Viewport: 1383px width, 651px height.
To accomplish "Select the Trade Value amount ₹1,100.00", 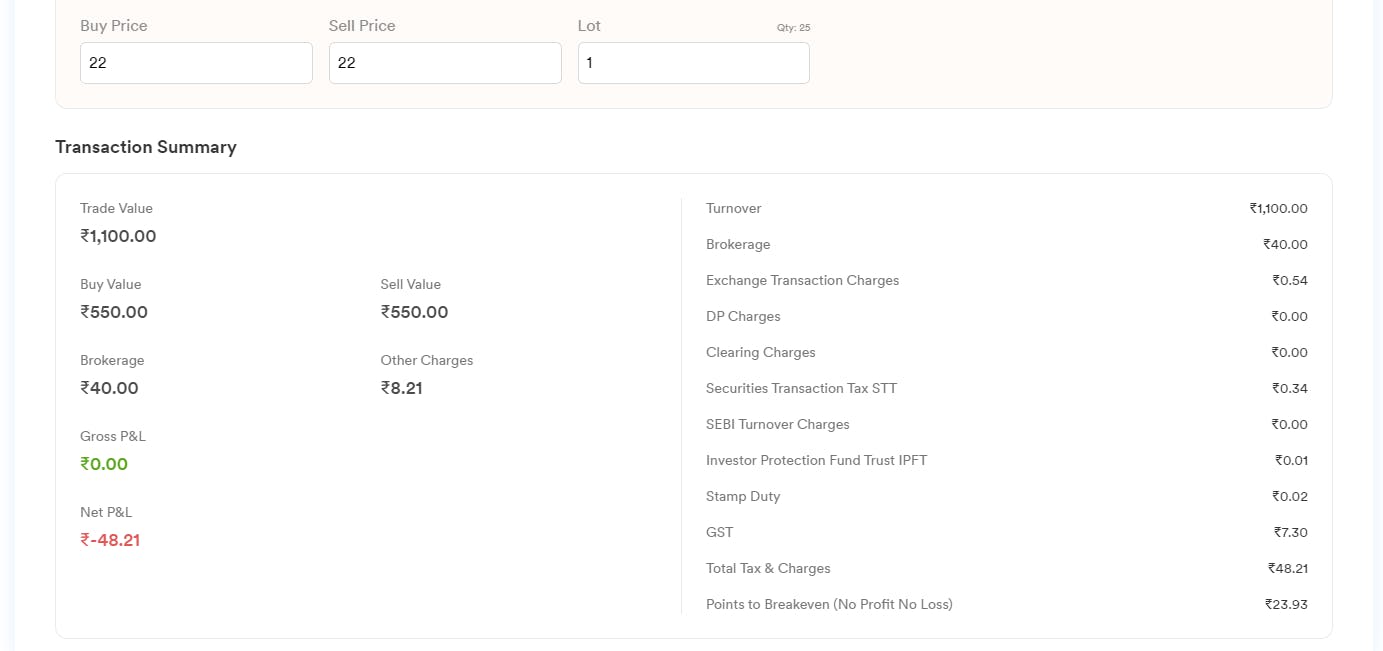I will click(118, 237).
